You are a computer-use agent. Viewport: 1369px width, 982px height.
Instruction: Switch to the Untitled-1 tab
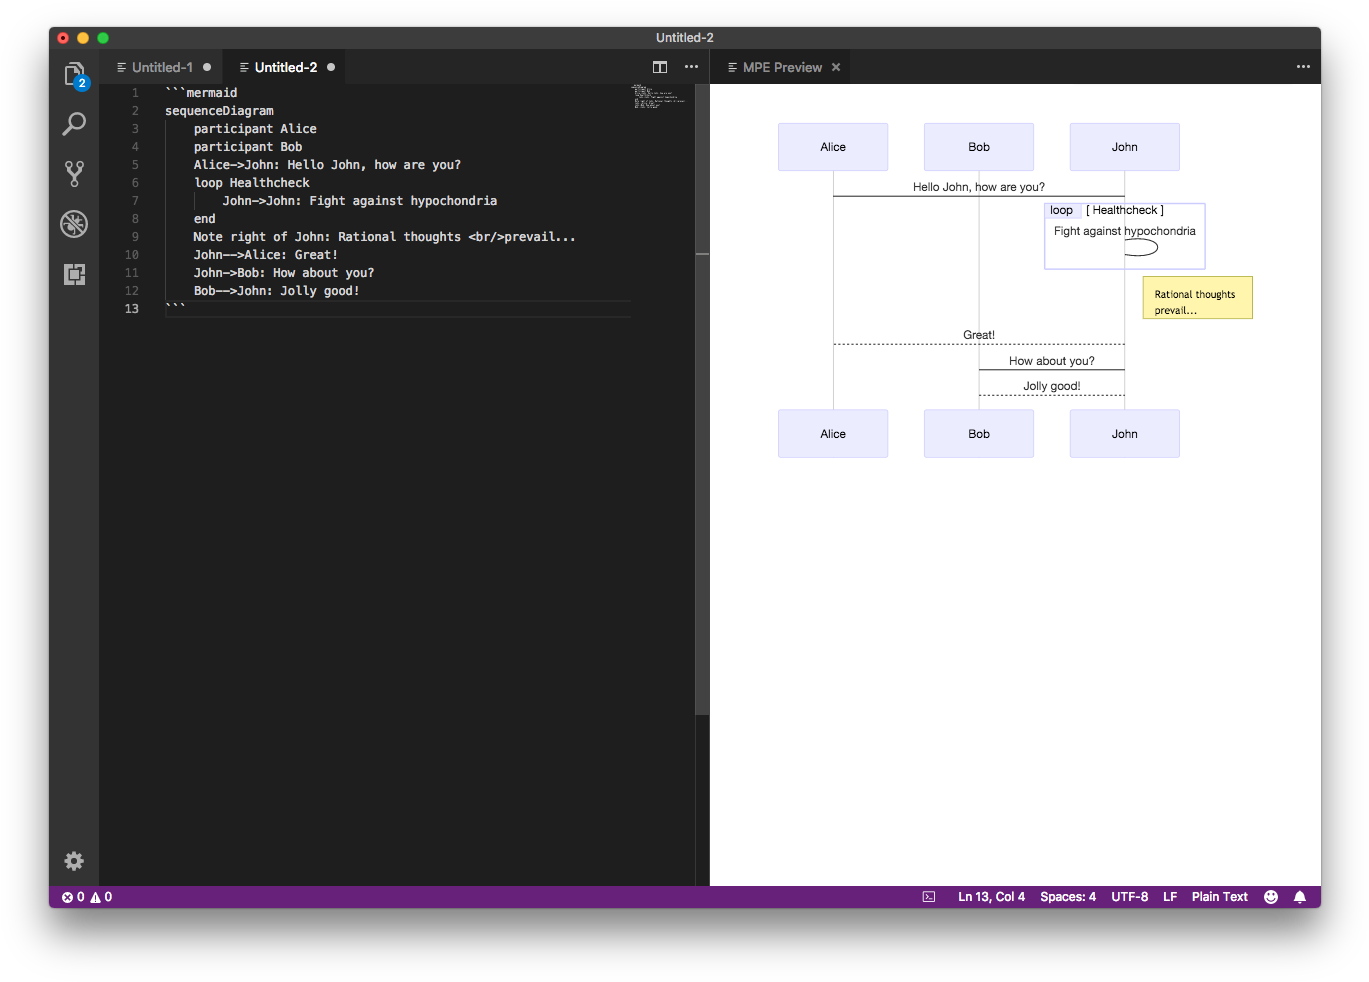(x=162, y=67)
